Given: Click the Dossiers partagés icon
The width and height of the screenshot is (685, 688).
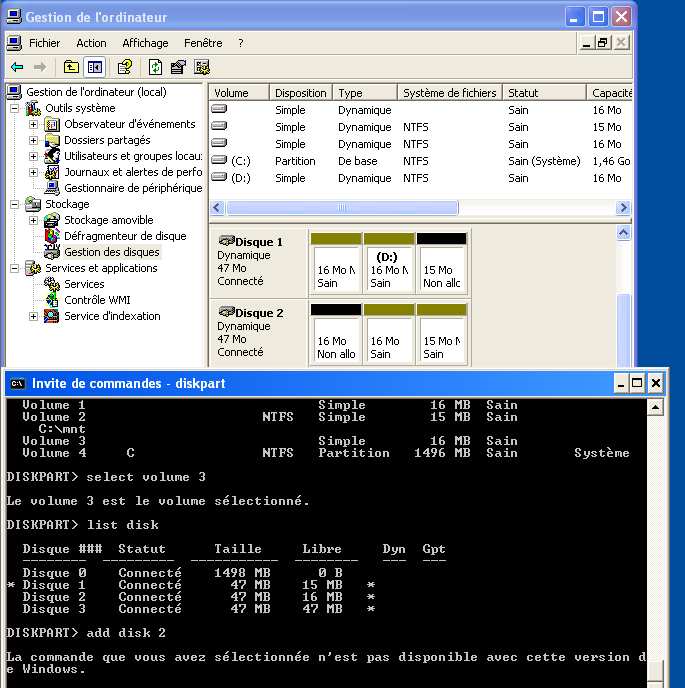Looking at the screenshot, I should tap(52, 140).
